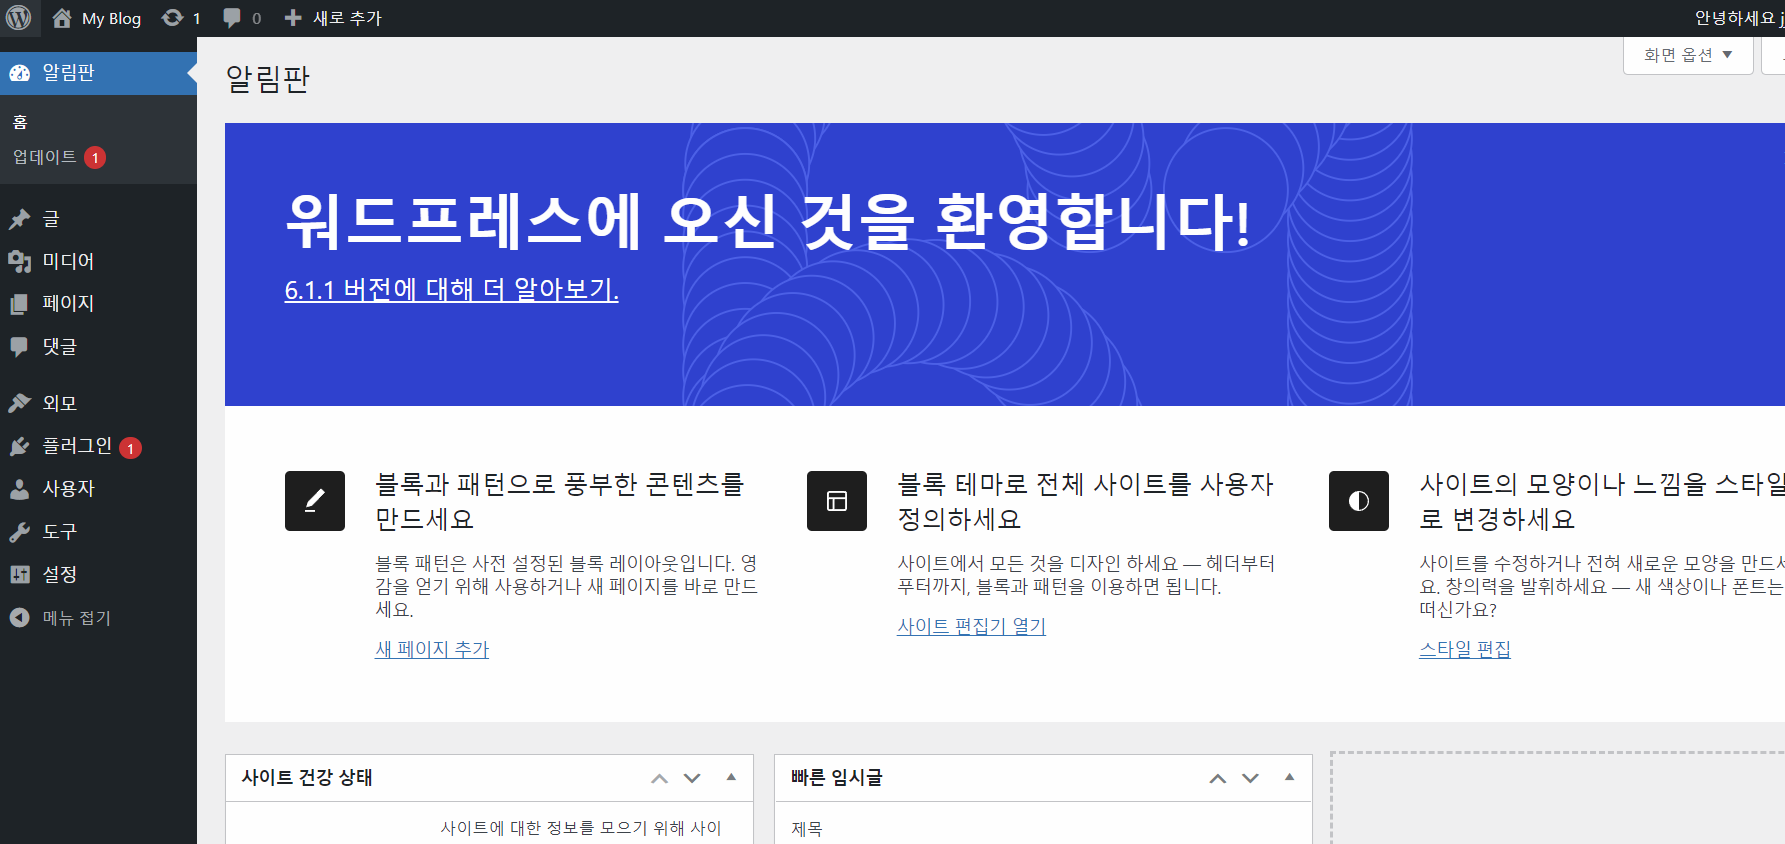Click the 외모 paintbrush icon
The height and width of the screenshot is (844, 1785).
[20, 403]
